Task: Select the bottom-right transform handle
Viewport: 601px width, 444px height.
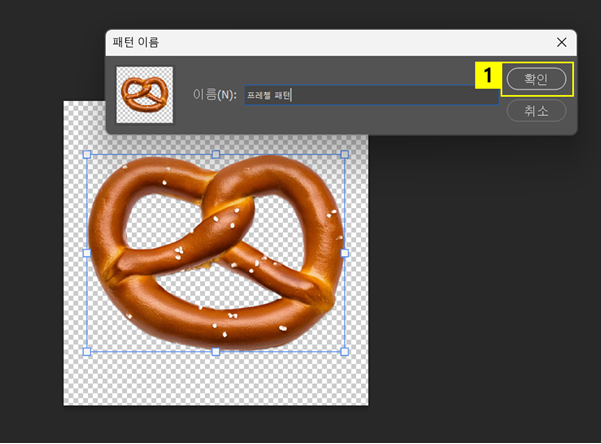Action: 345,352
